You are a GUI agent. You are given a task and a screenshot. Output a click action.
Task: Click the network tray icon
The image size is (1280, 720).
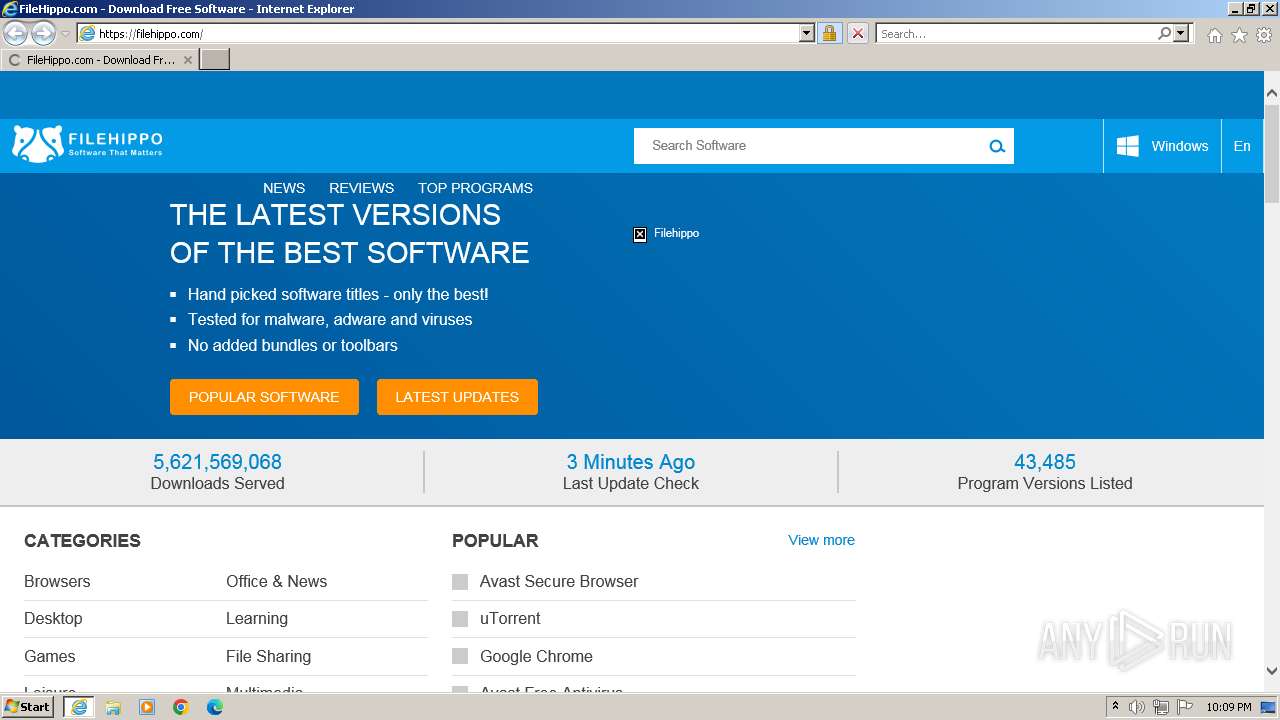pyautogui.click(x=1161, y=707)
